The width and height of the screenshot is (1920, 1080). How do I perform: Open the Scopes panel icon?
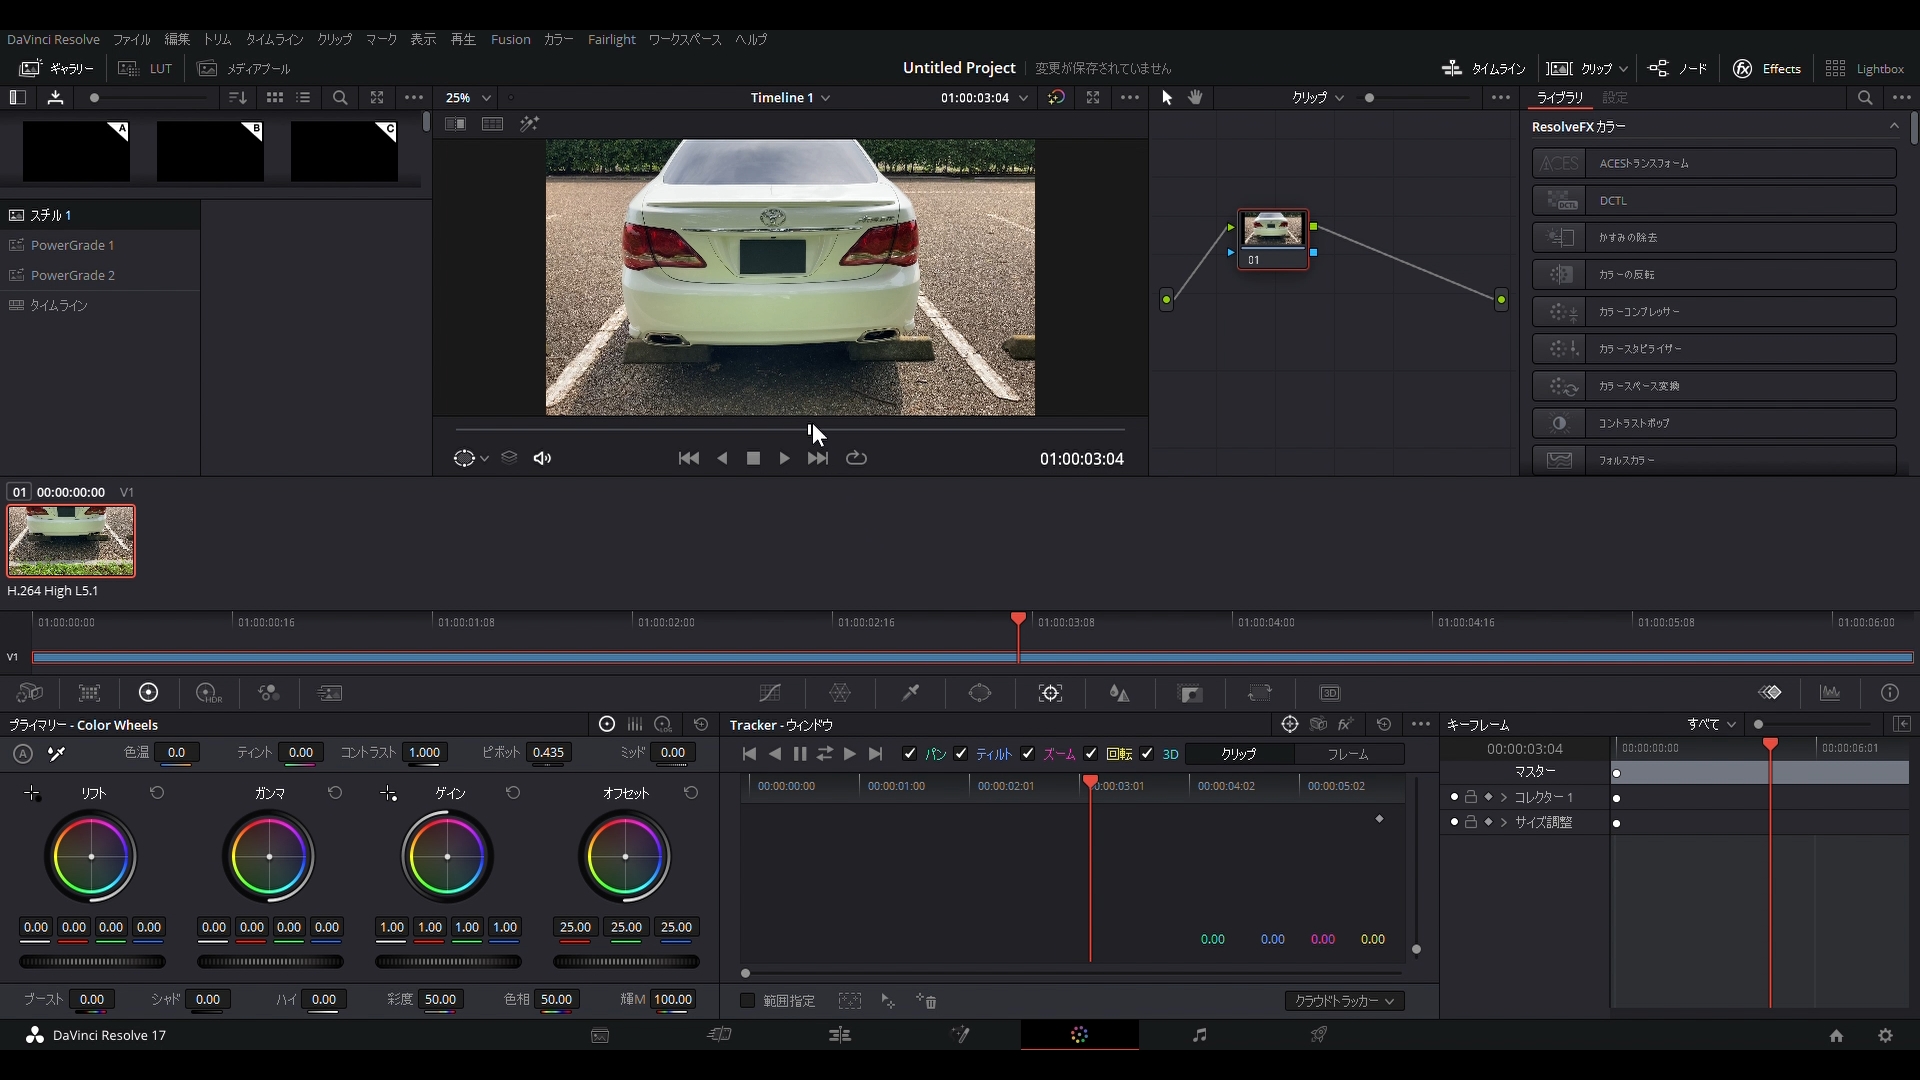[x=1830, y=693]
